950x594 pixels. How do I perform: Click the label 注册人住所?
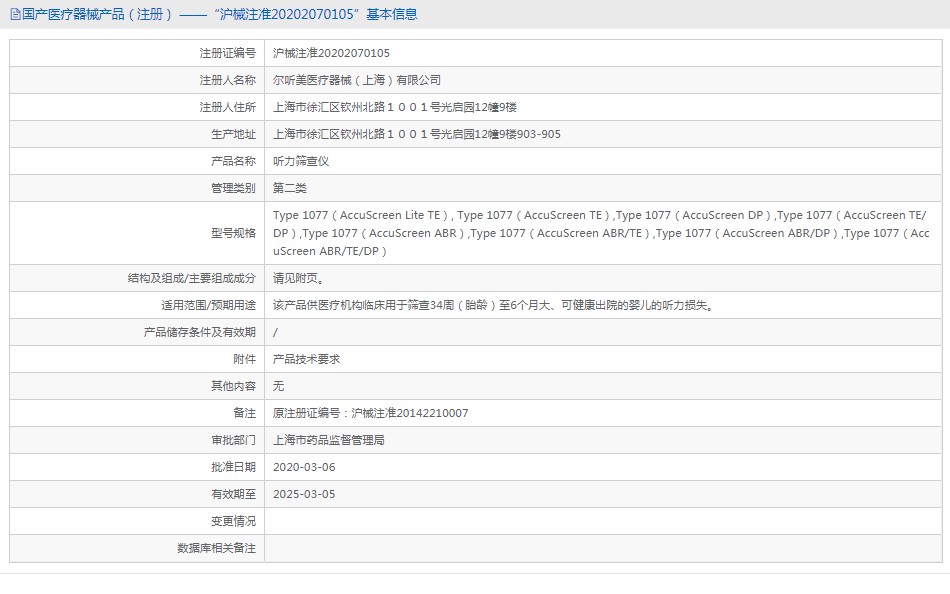(x=228, y=107)
